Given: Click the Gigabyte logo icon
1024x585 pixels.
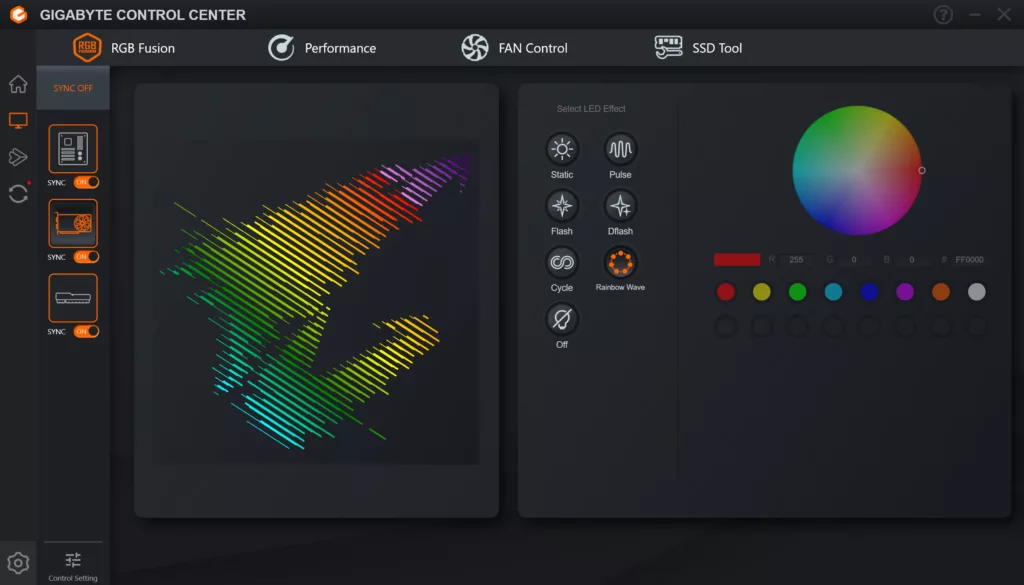Looking at the screenshot, I should [x=19, y=14].
